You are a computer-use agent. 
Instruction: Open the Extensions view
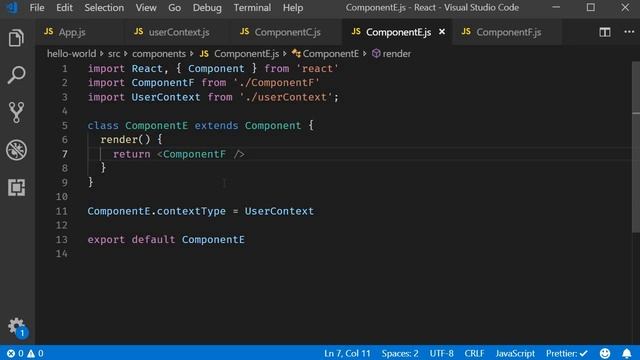click(16, 187)
